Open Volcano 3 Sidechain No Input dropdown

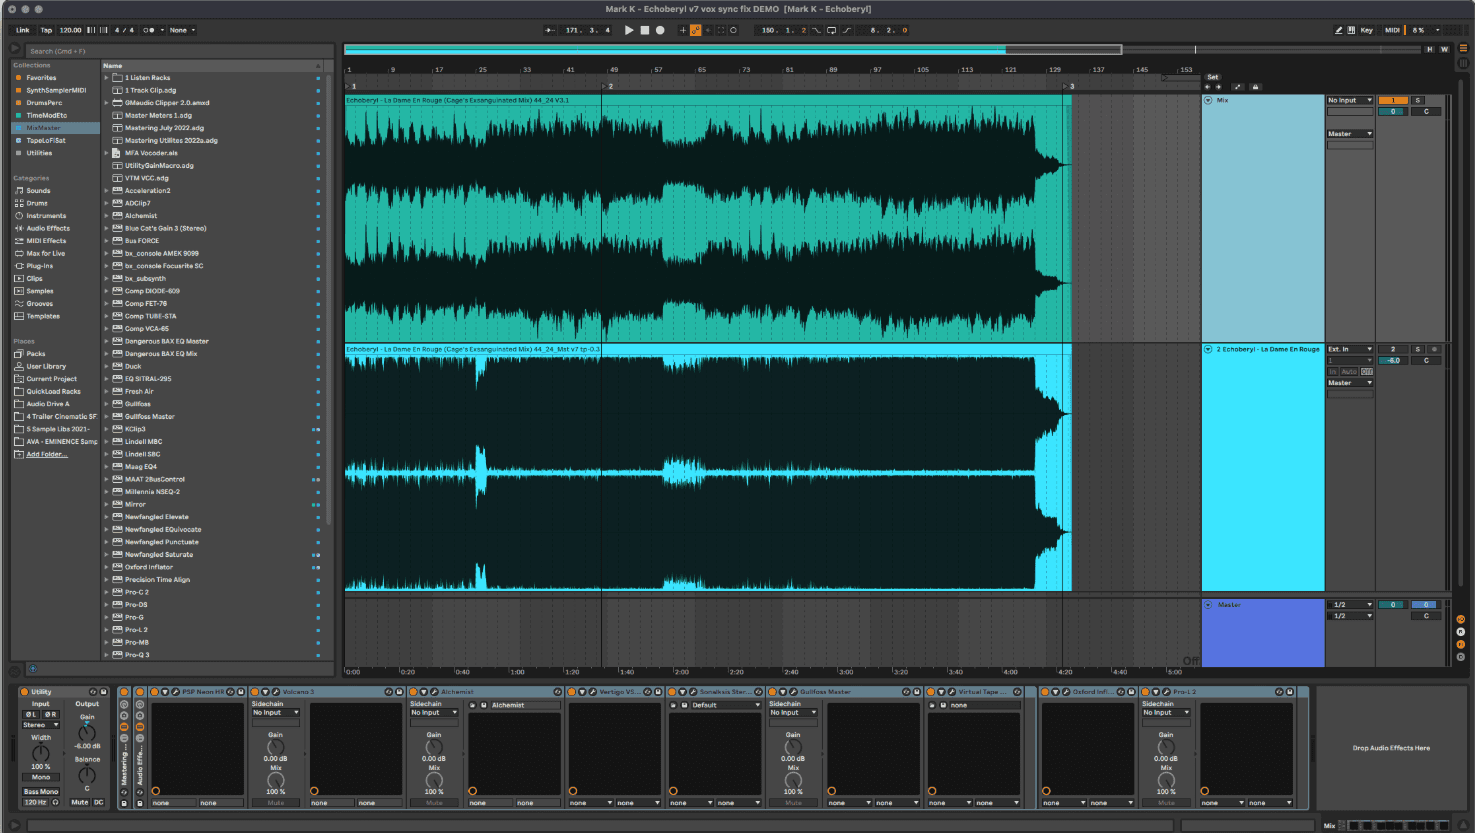pyautogui.click(x=275, y=713)
